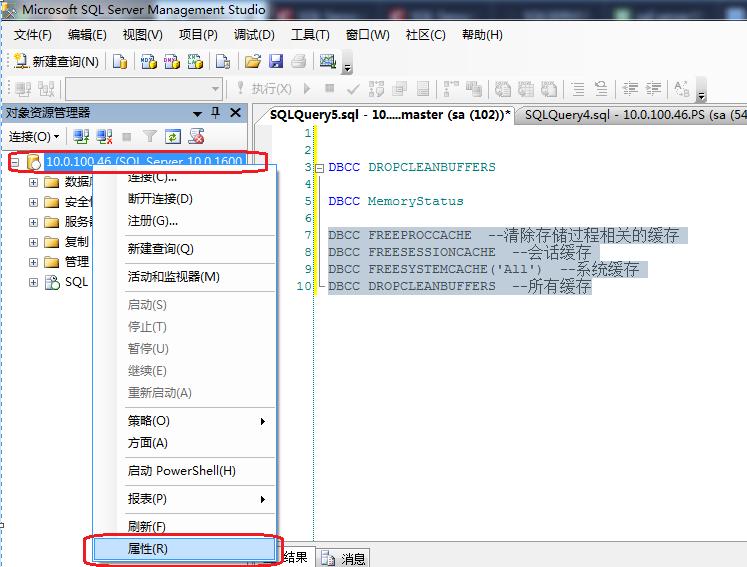Image resolution: width=747 pixels, height=567 pixels.
Task: Click the Object Explorer toolbar icon right of Refresh
Action: [196, 137]
